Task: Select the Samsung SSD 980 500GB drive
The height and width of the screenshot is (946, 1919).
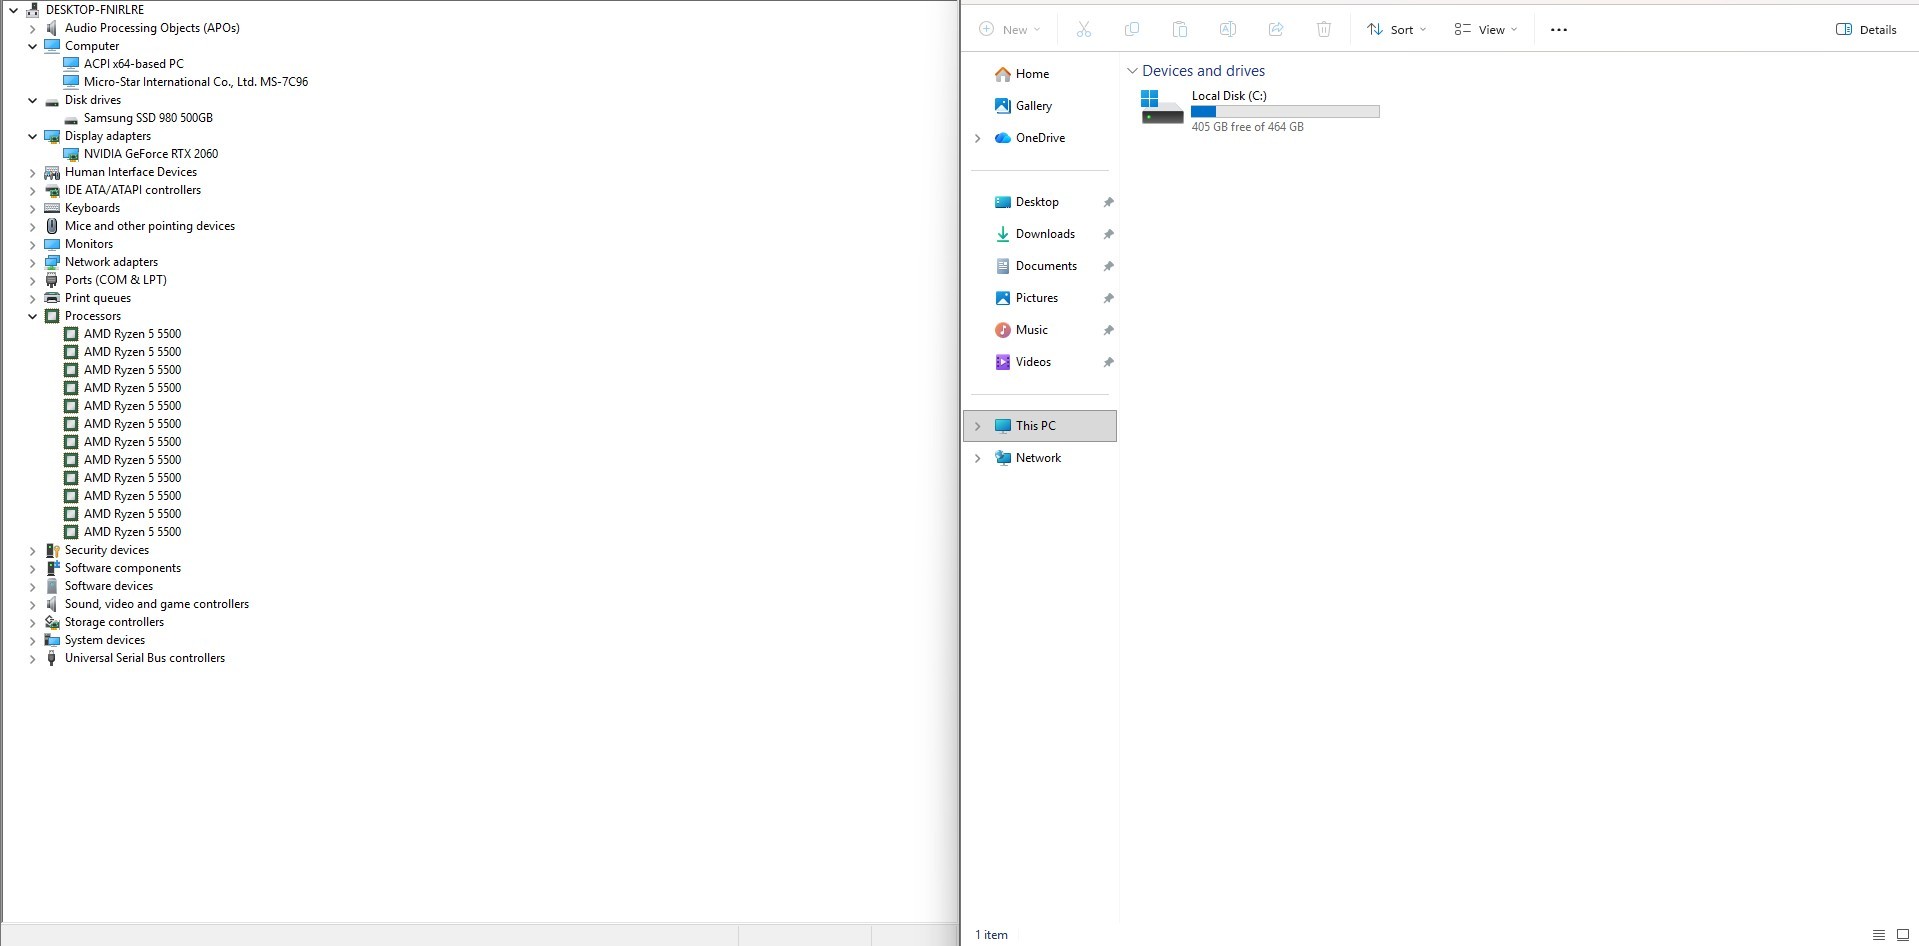Action: pos(148,118)
